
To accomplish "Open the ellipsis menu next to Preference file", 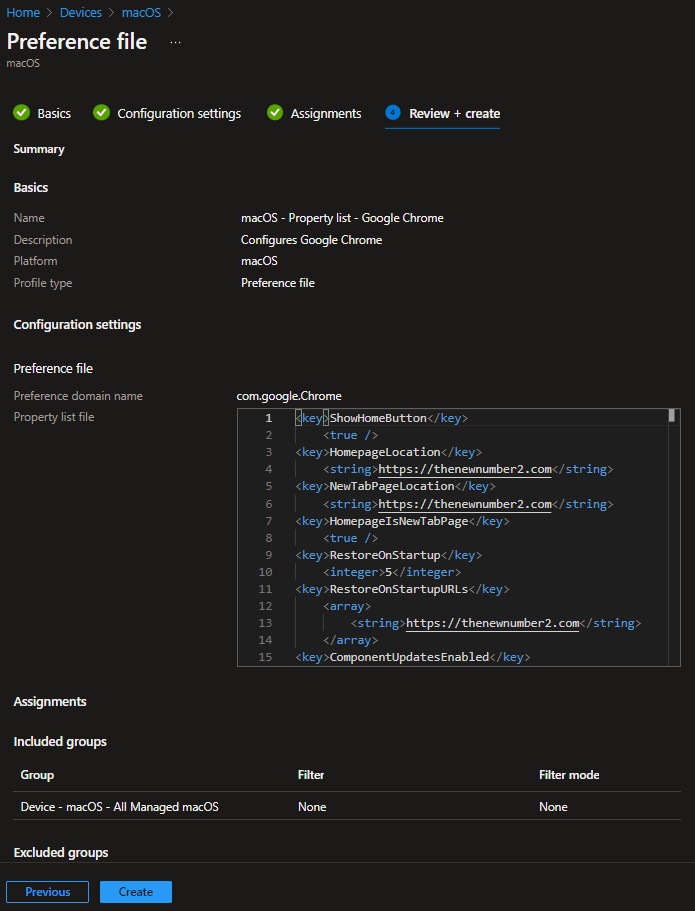I will [175, 42].
